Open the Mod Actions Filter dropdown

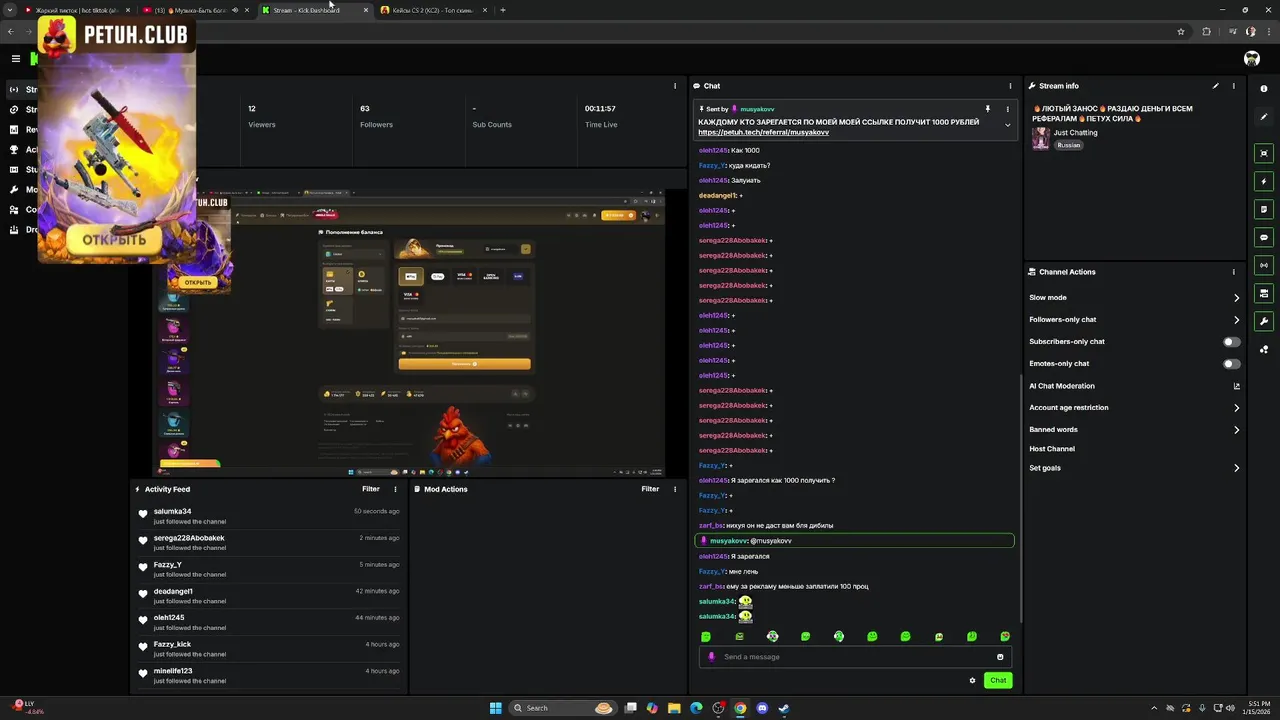(650, 489)
